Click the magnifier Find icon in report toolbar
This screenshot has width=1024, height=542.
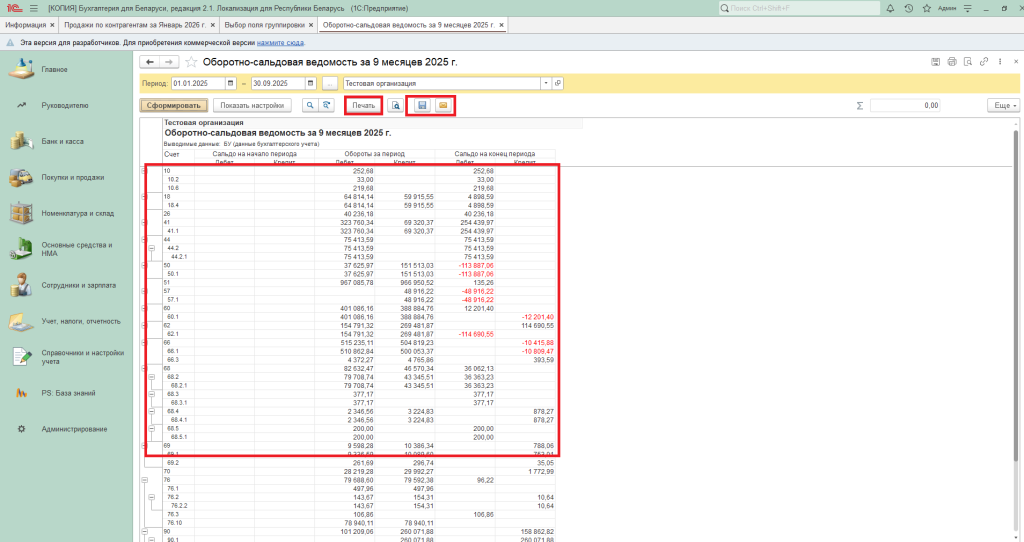309,105
